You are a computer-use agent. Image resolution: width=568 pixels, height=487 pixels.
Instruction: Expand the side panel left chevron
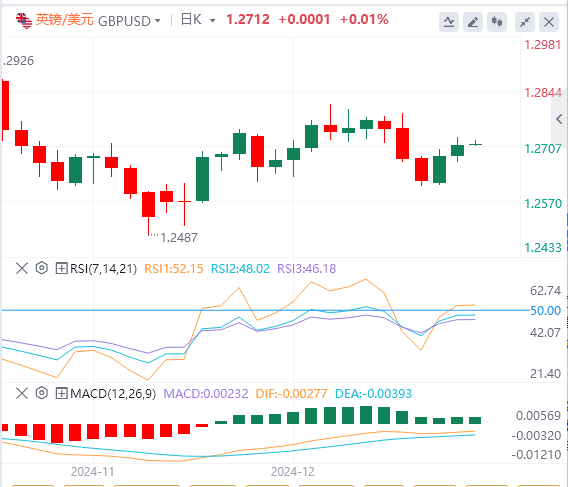(x=559, y=119)
